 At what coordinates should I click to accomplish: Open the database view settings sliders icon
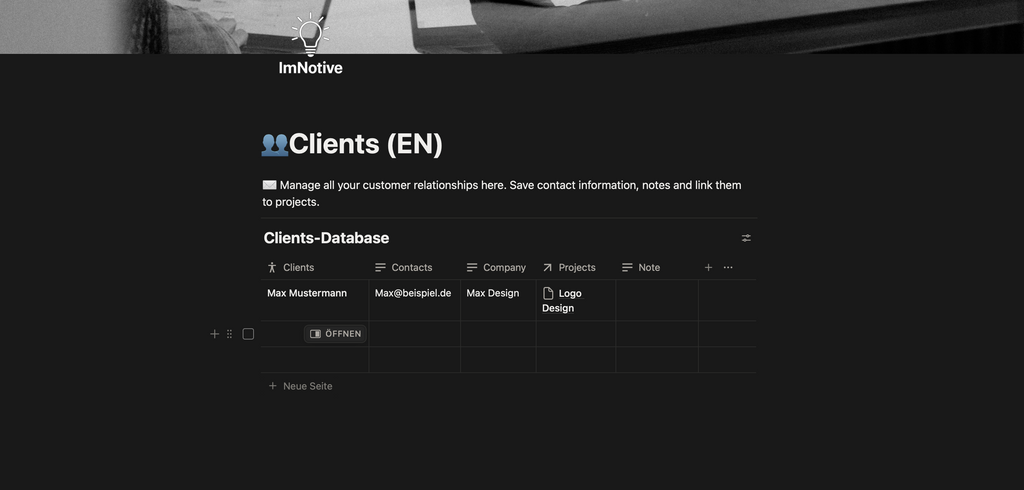tap(746, 238)
